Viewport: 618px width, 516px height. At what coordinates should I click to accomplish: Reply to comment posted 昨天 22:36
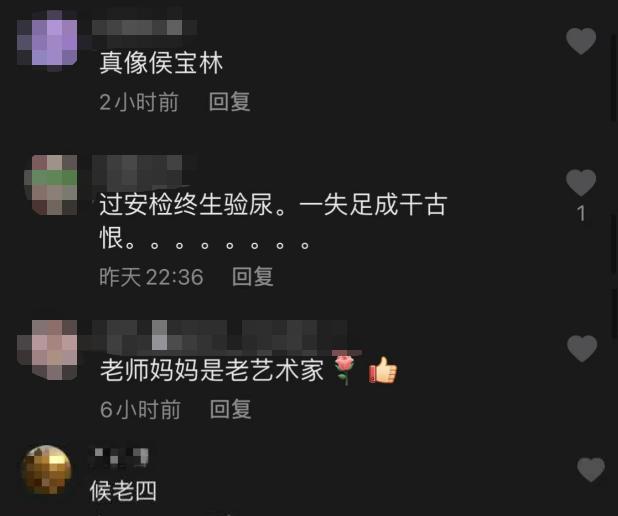[252, 276]
